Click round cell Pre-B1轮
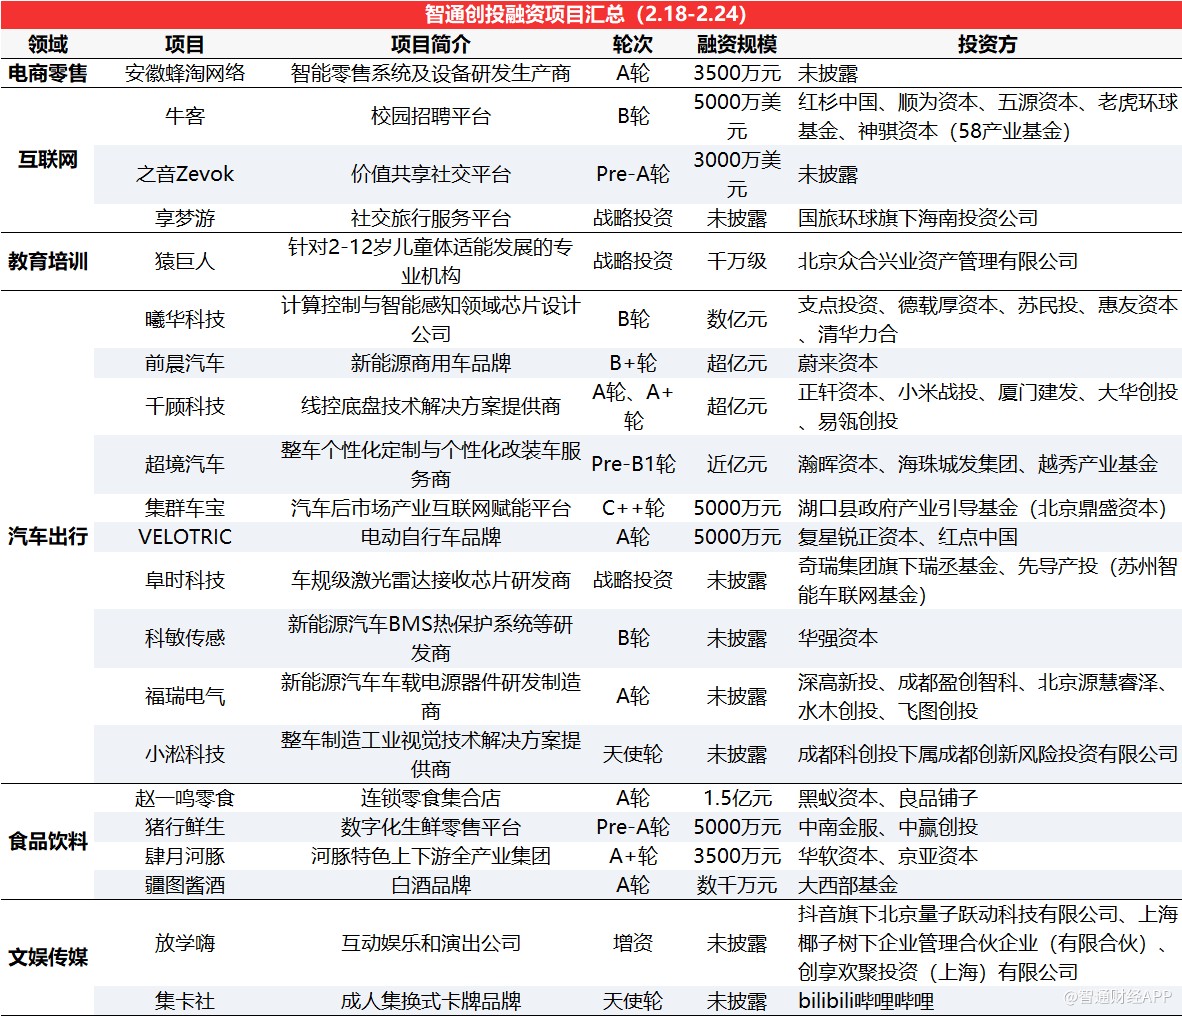Image resolution: width=1182 pixels, height=1016 pixels. (x=633, y=464)
